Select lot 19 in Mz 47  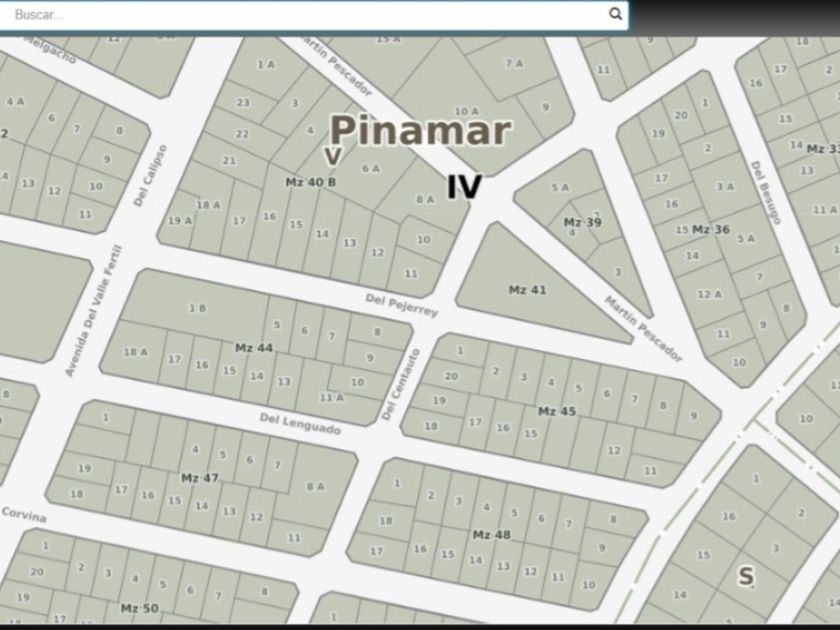click(x=84, y=468)
